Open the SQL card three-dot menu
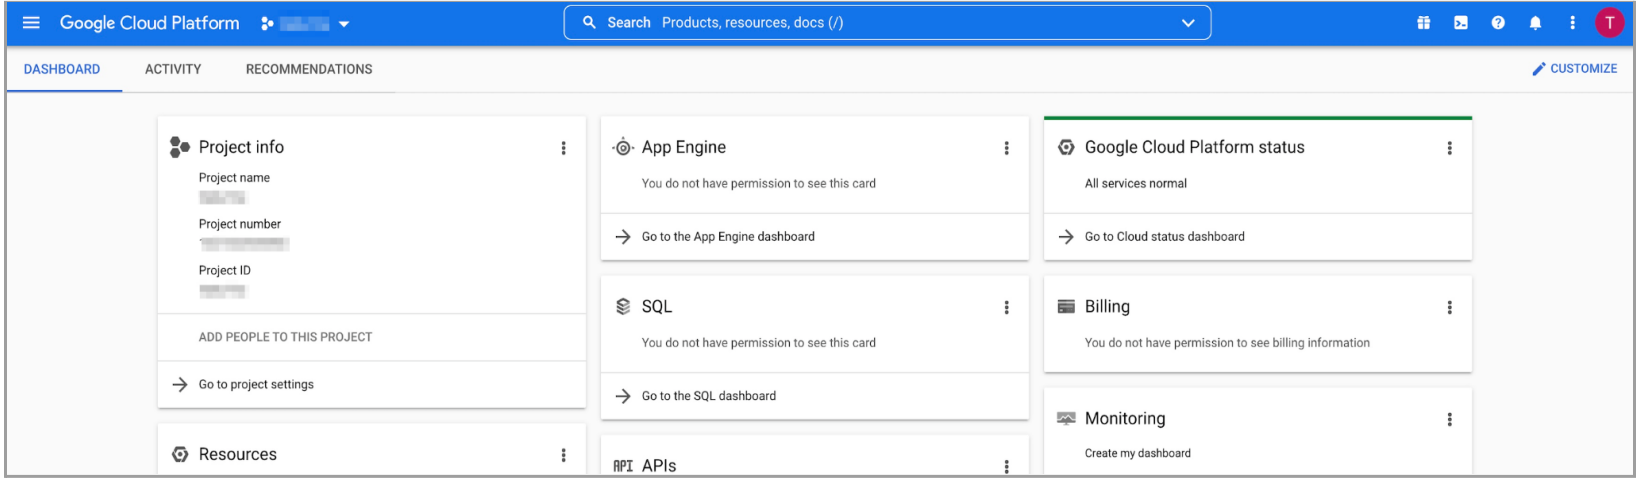Image resolution: width=1638 pixels, height=482 pixels. point(1006,308)
